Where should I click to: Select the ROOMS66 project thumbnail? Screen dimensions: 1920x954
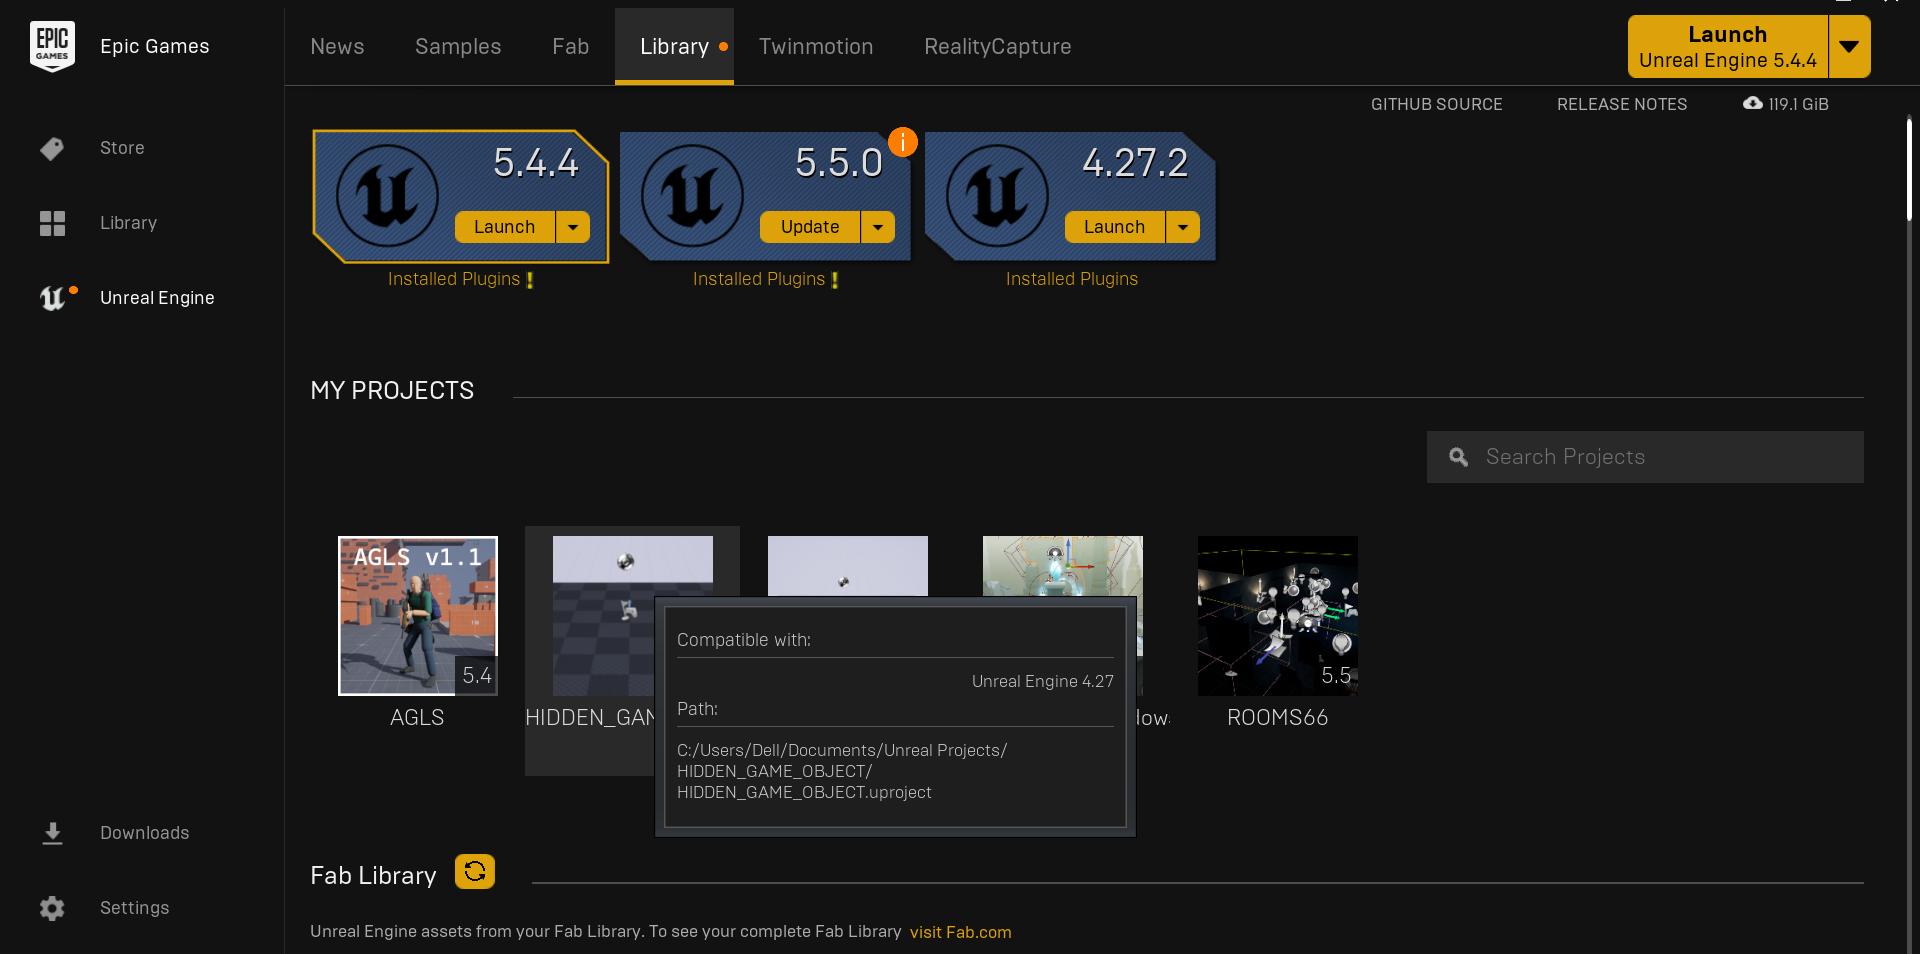pos(1278,616)
